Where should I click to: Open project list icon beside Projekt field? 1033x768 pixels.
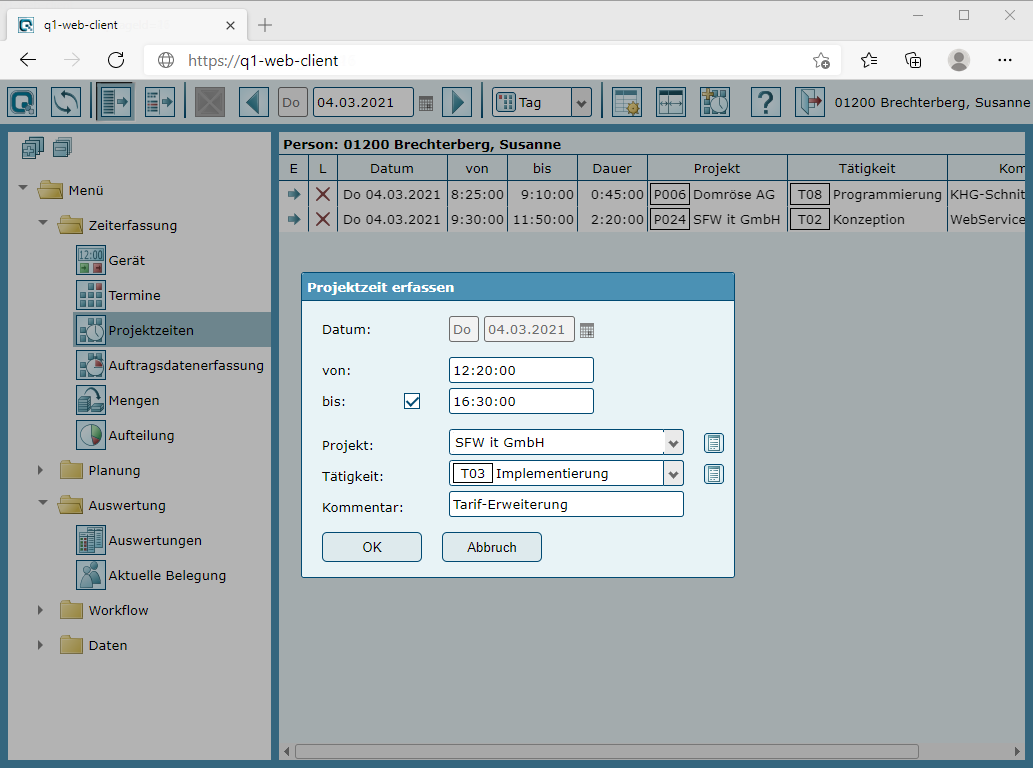point(713,443)
